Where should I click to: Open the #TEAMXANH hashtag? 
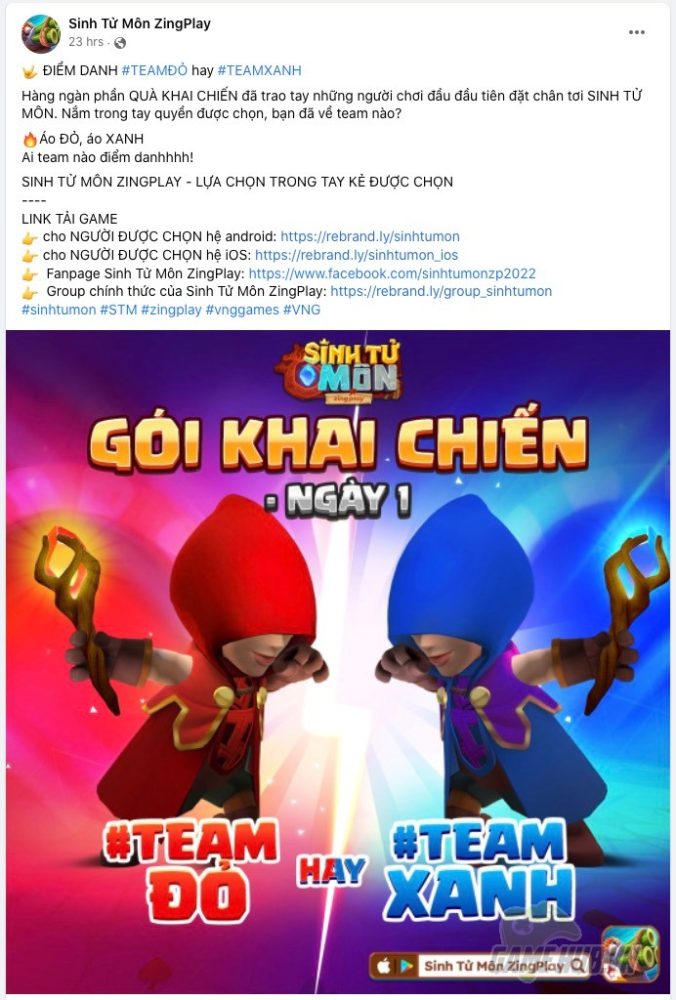[x=259, y=70]
